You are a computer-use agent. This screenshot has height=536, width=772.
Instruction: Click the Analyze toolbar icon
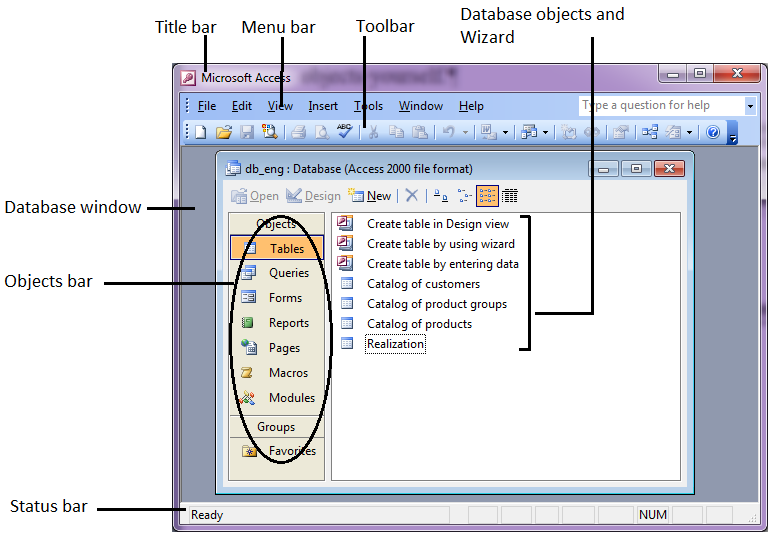click(x=529, y=132)
